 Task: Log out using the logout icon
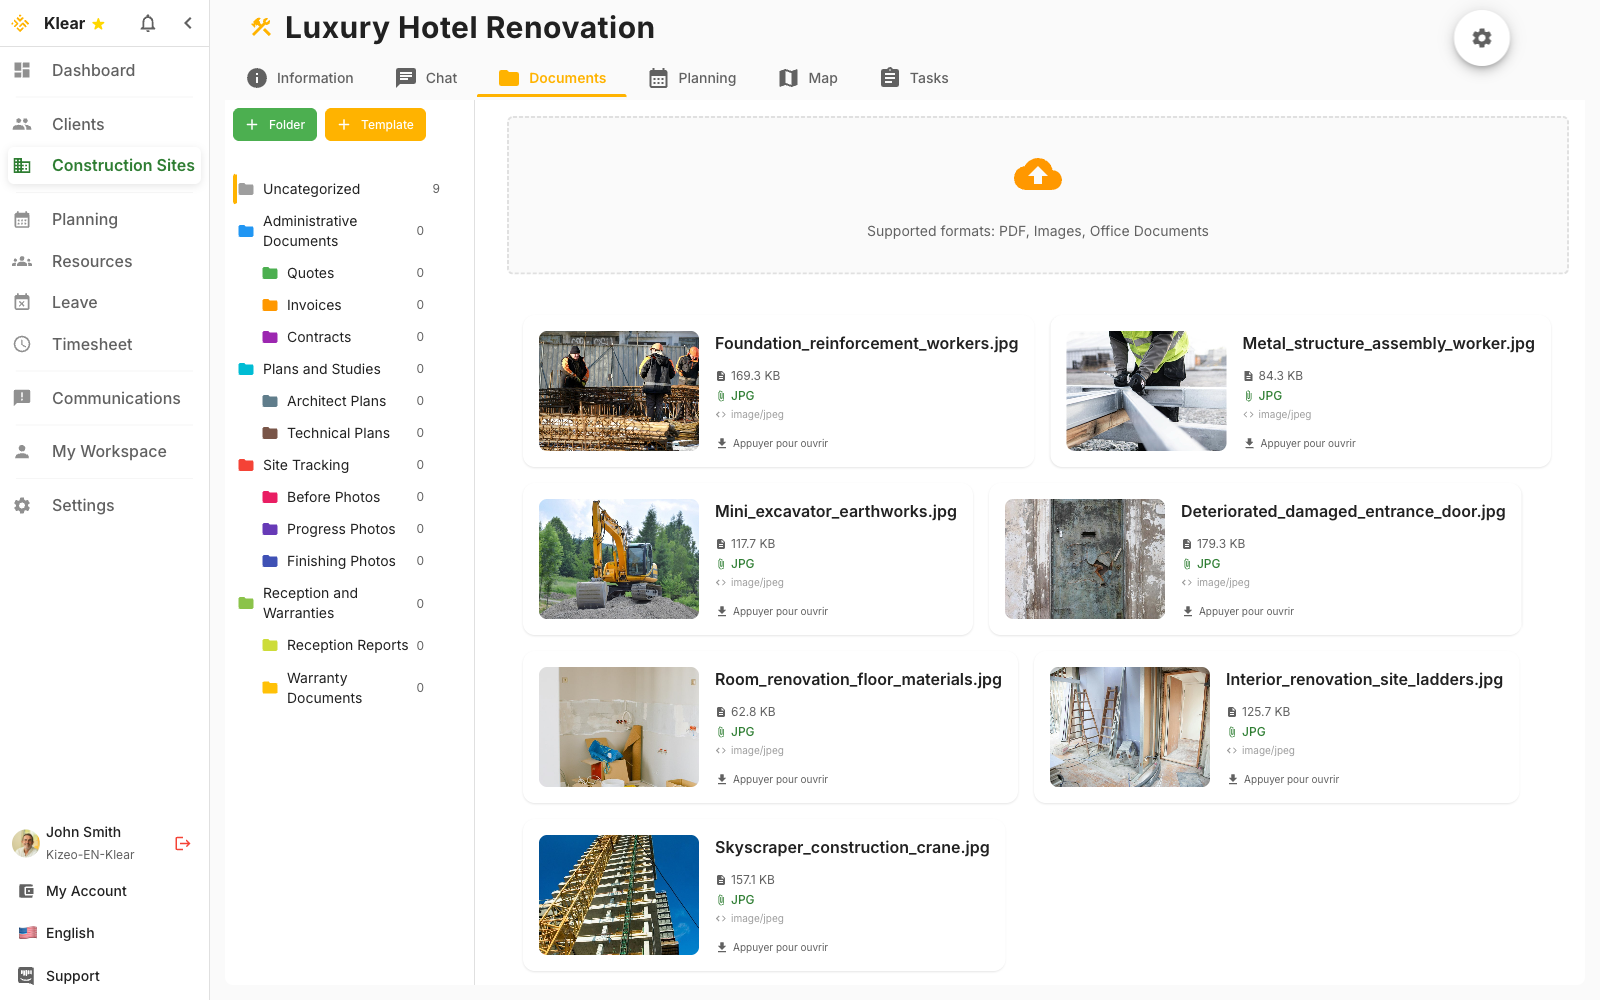tap(182, 843)
